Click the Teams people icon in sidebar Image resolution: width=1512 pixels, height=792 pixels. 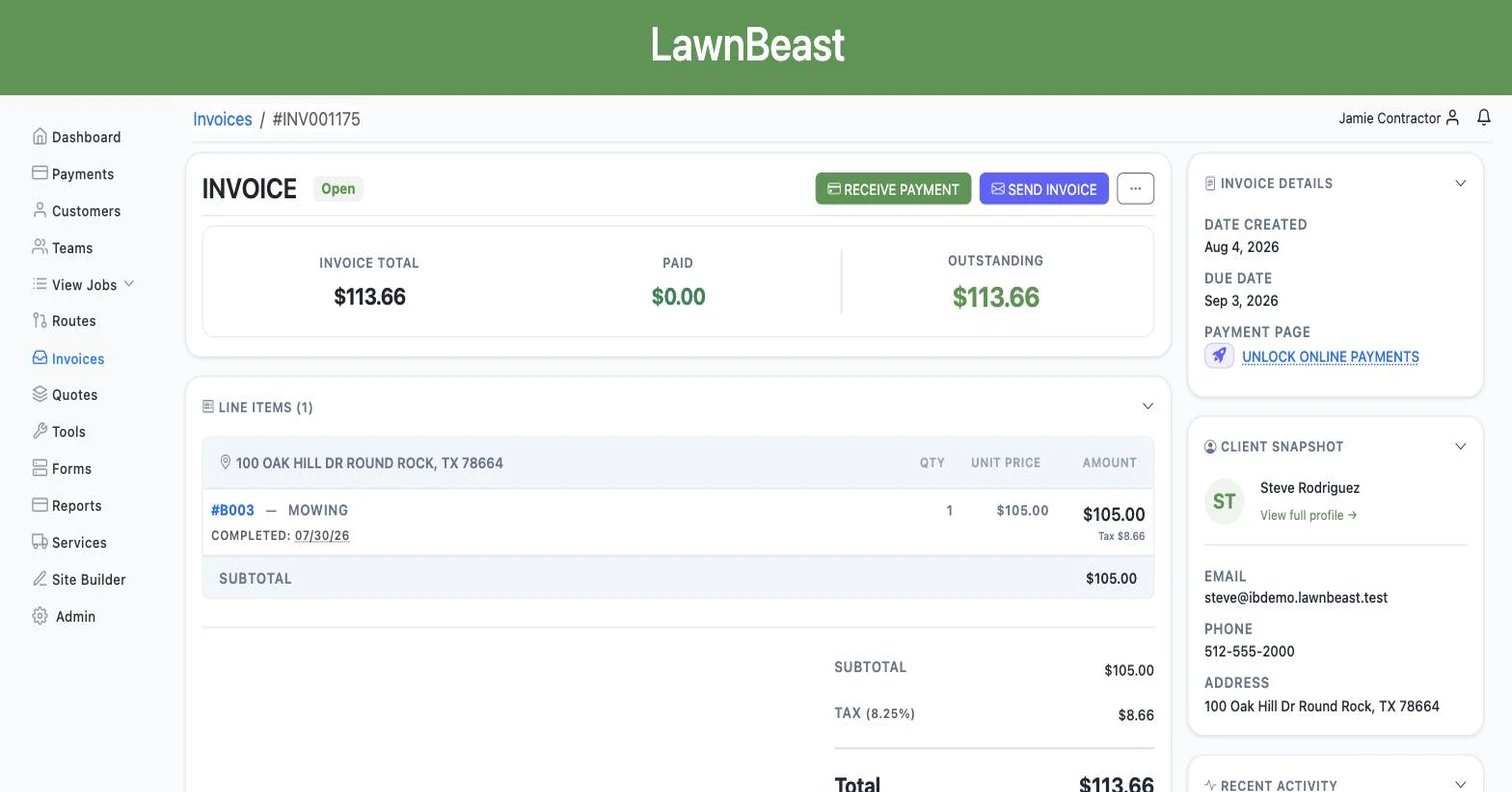[x=40, y=247]
